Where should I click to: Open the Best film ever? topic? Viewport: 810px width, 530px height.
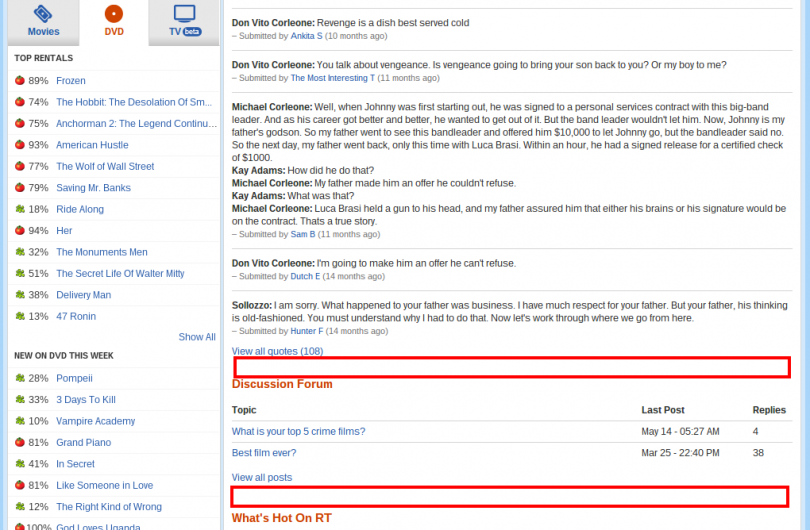[264, 453]
